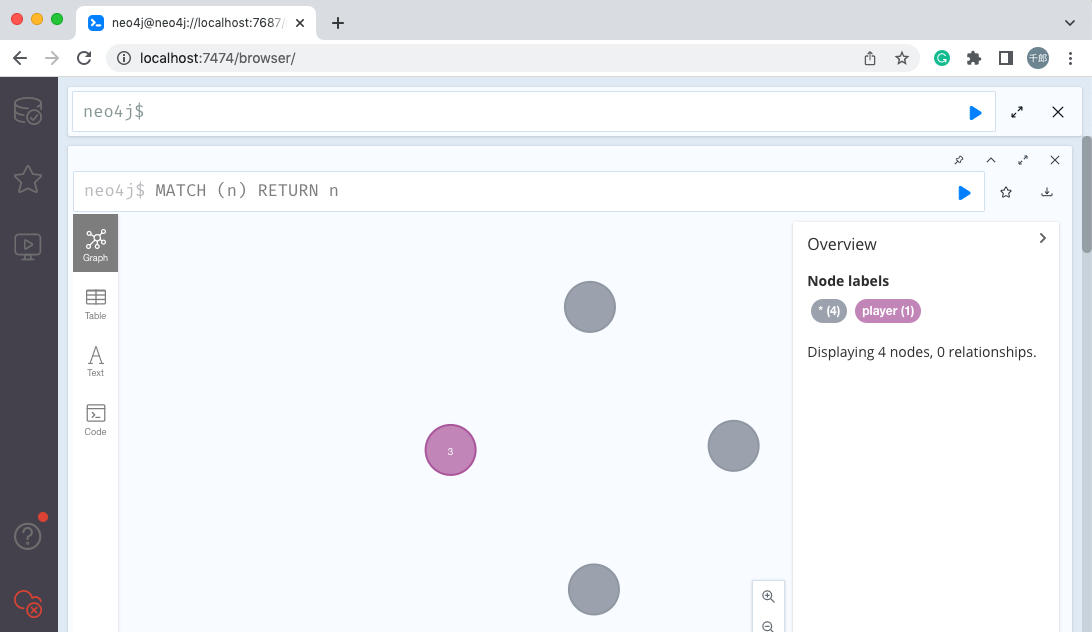Download the query result export icon
Screen dimensions: 1092x632
[x=1047, y=192]
